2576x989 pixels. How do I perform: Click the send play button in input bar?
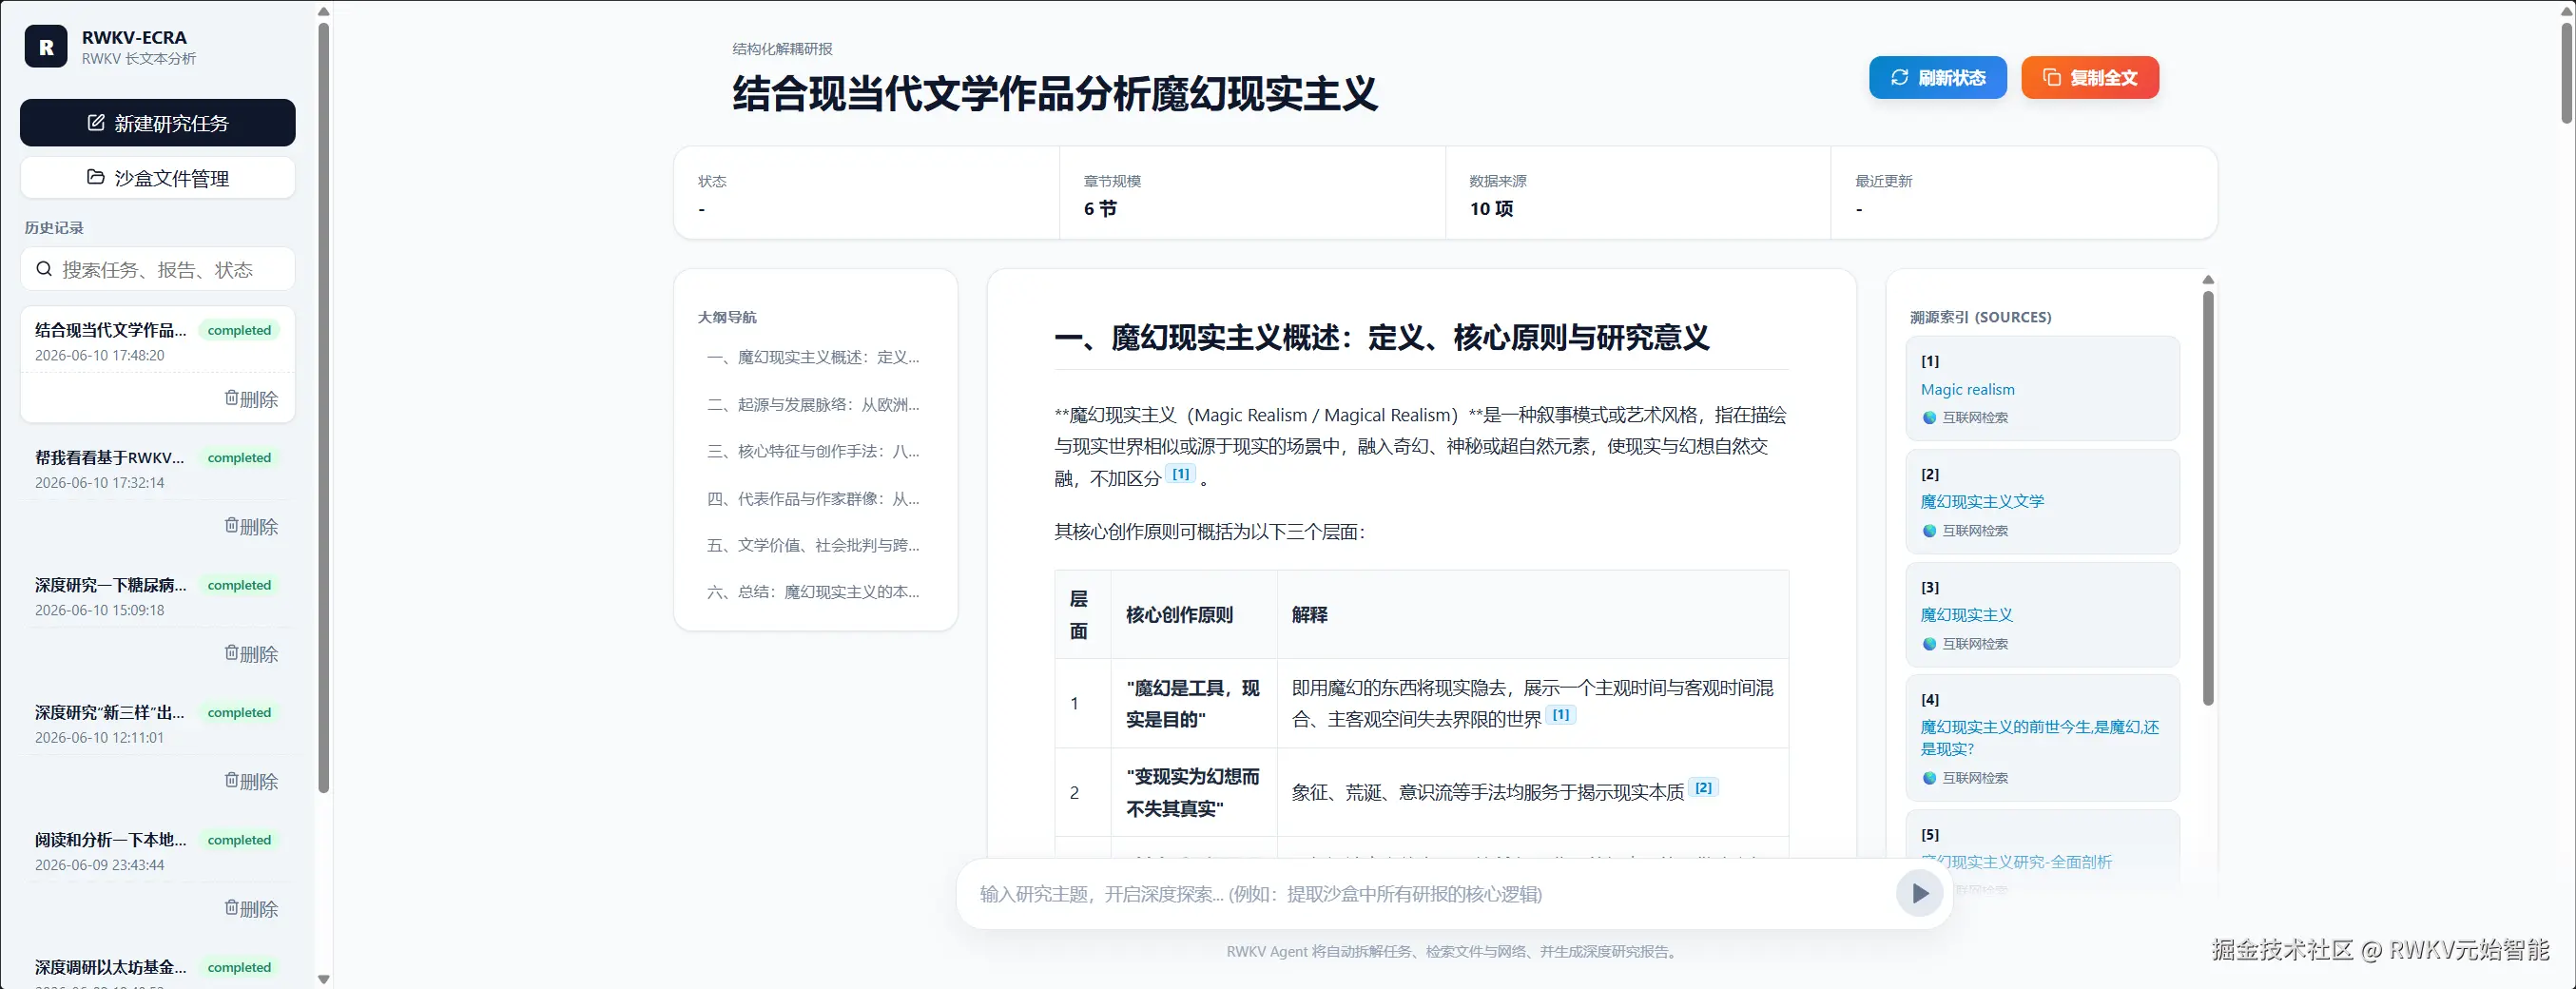(x=1919, y=893)
